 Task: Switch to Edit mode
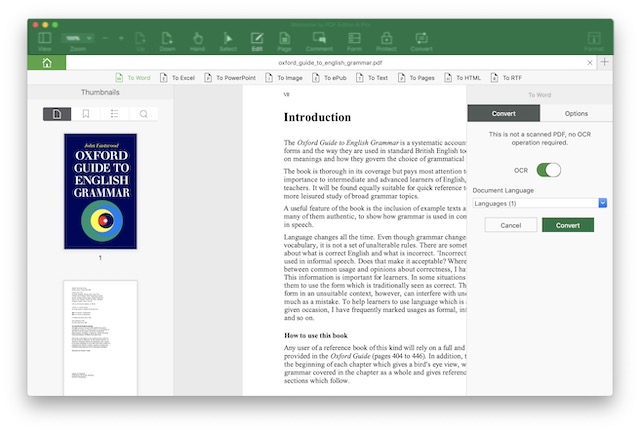(257, 41)
